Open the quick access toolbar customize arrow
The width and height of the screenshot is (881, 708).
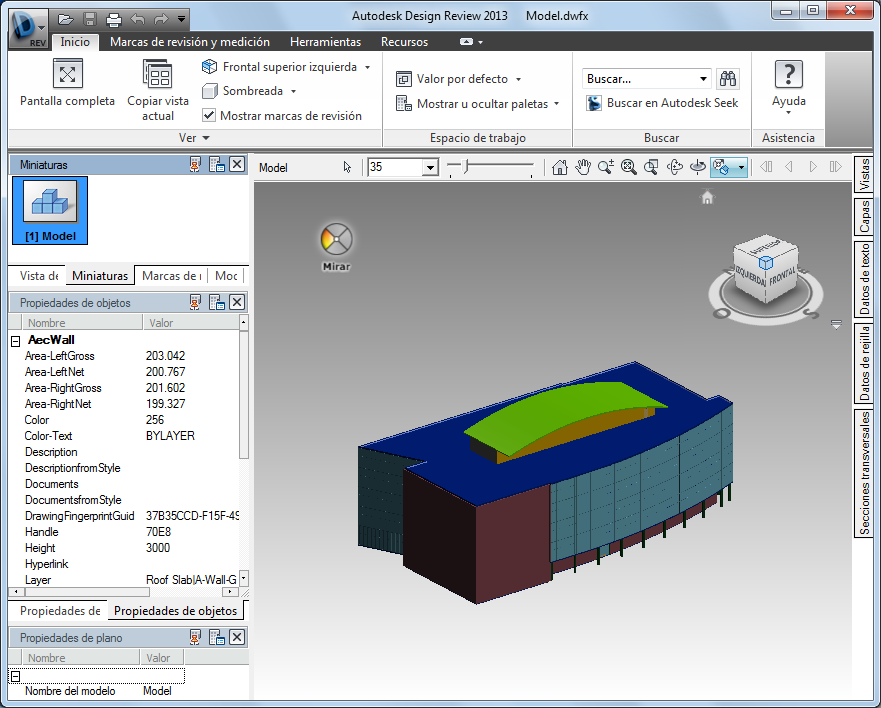coord(181,19)
